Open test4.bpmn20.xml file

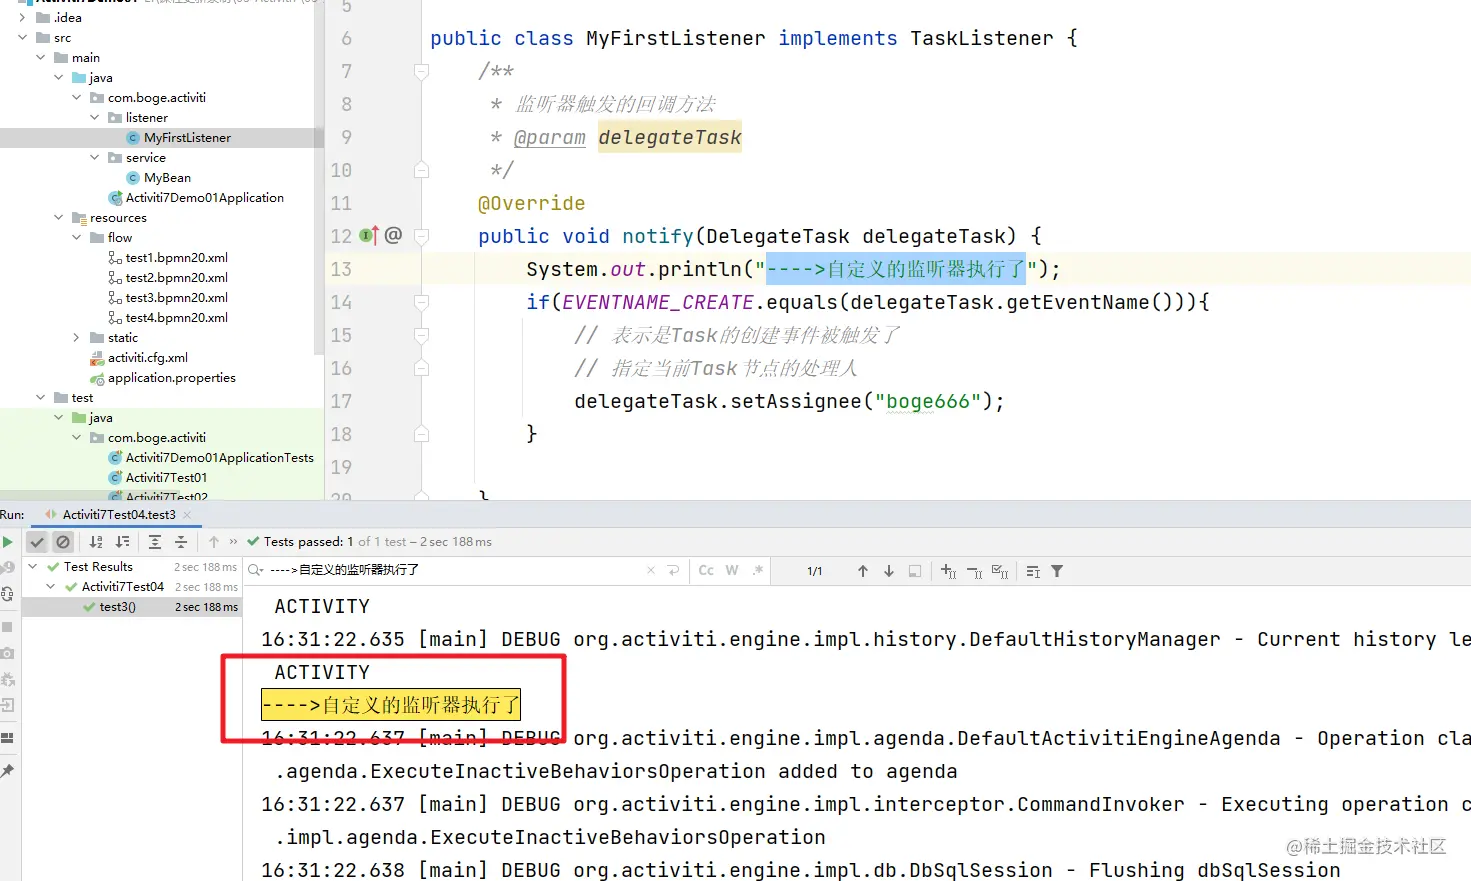click(x=176, y=318)
